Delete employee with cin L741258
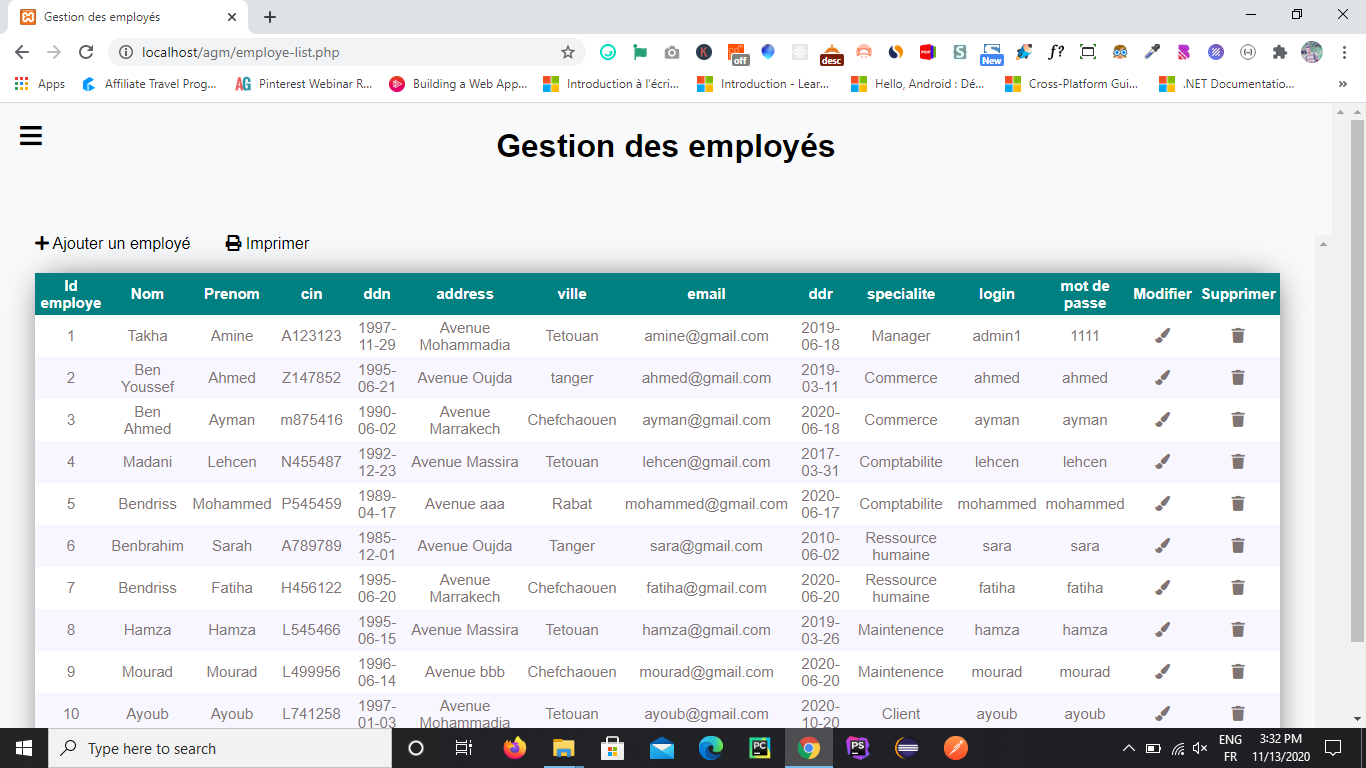Image resolution: width=1366 pixels, height=768 pixels. 1238,714
